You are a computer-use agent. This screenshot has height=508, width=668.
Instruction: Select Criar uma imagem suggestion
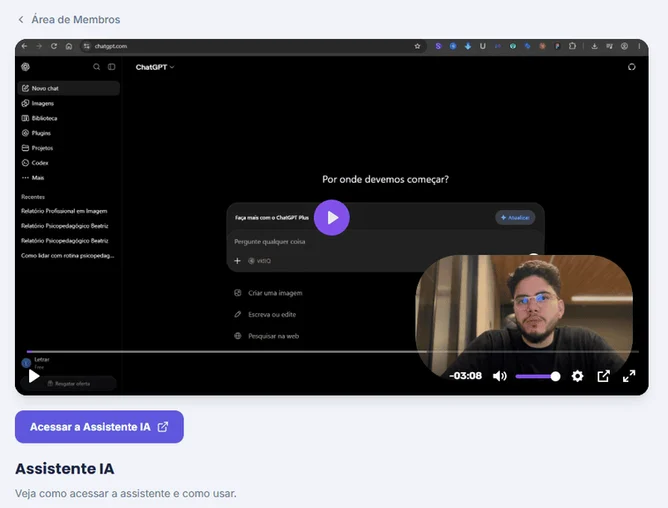[x=268, y=293]
